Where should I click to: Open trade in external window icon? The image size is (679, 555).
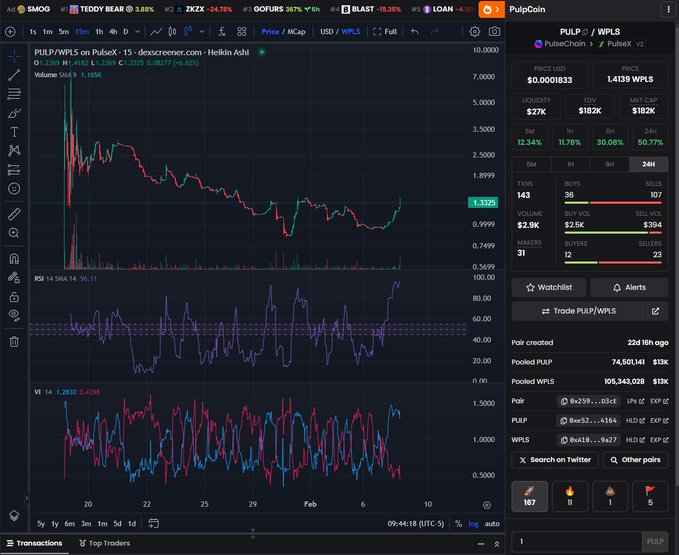pos(655,311)
